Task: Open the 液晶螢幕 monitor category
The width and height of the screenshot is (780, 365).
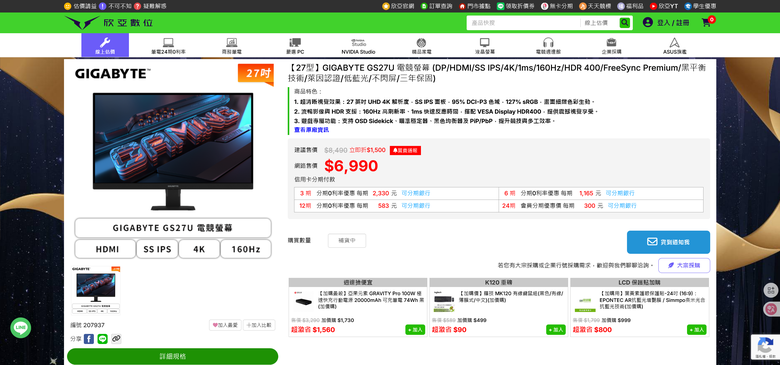Action: tap(485, 46)
